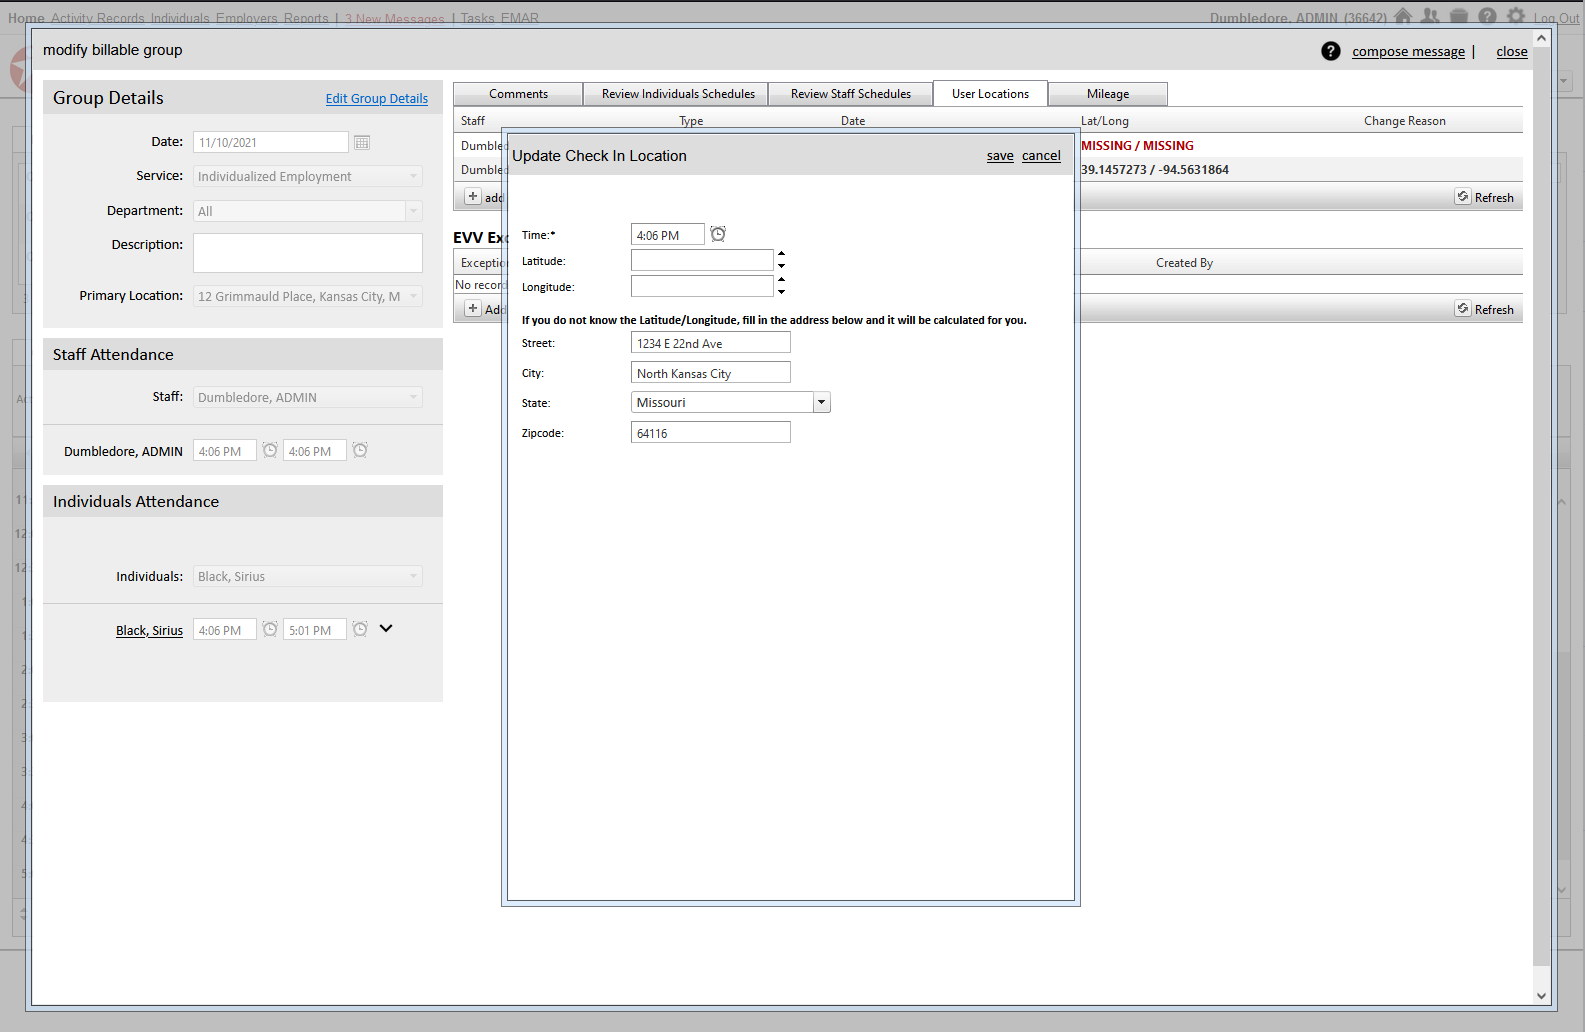Open the calendar picker beside Date field

(362, 143)
